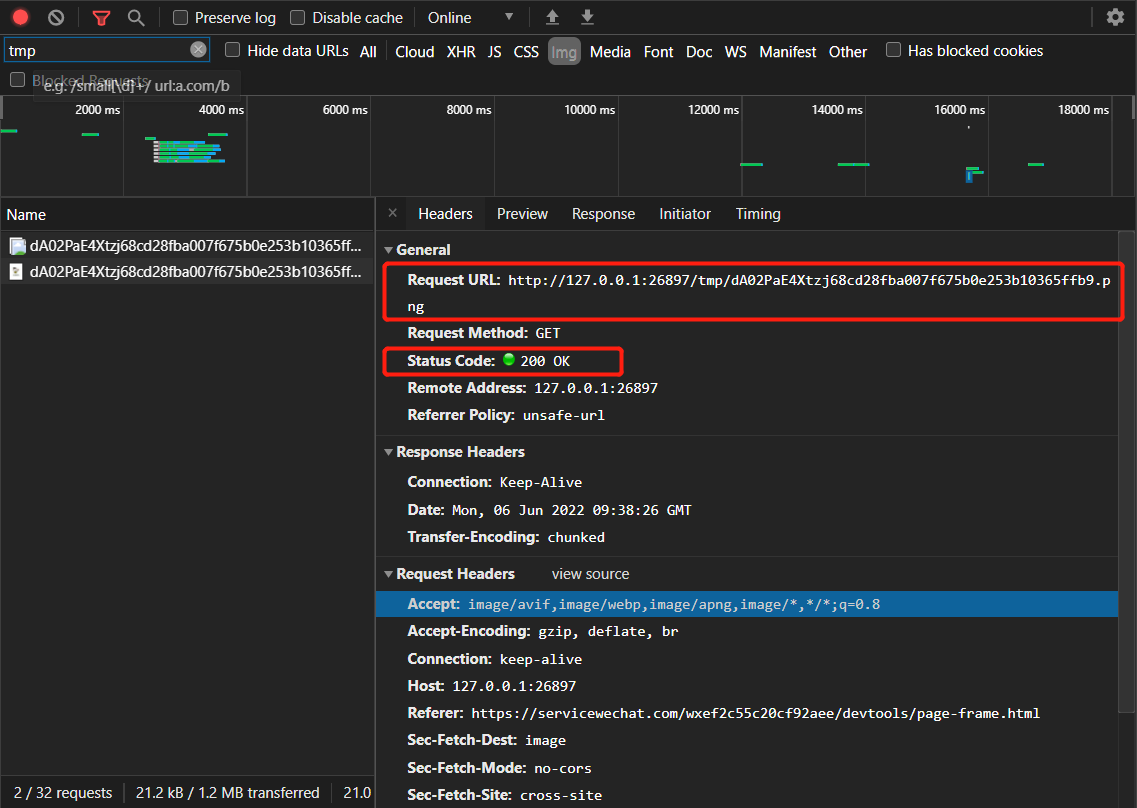Collapse the General section
The width and height of the screenshot is (1137, 808).
pyautogui.click(x=389, y=250)
